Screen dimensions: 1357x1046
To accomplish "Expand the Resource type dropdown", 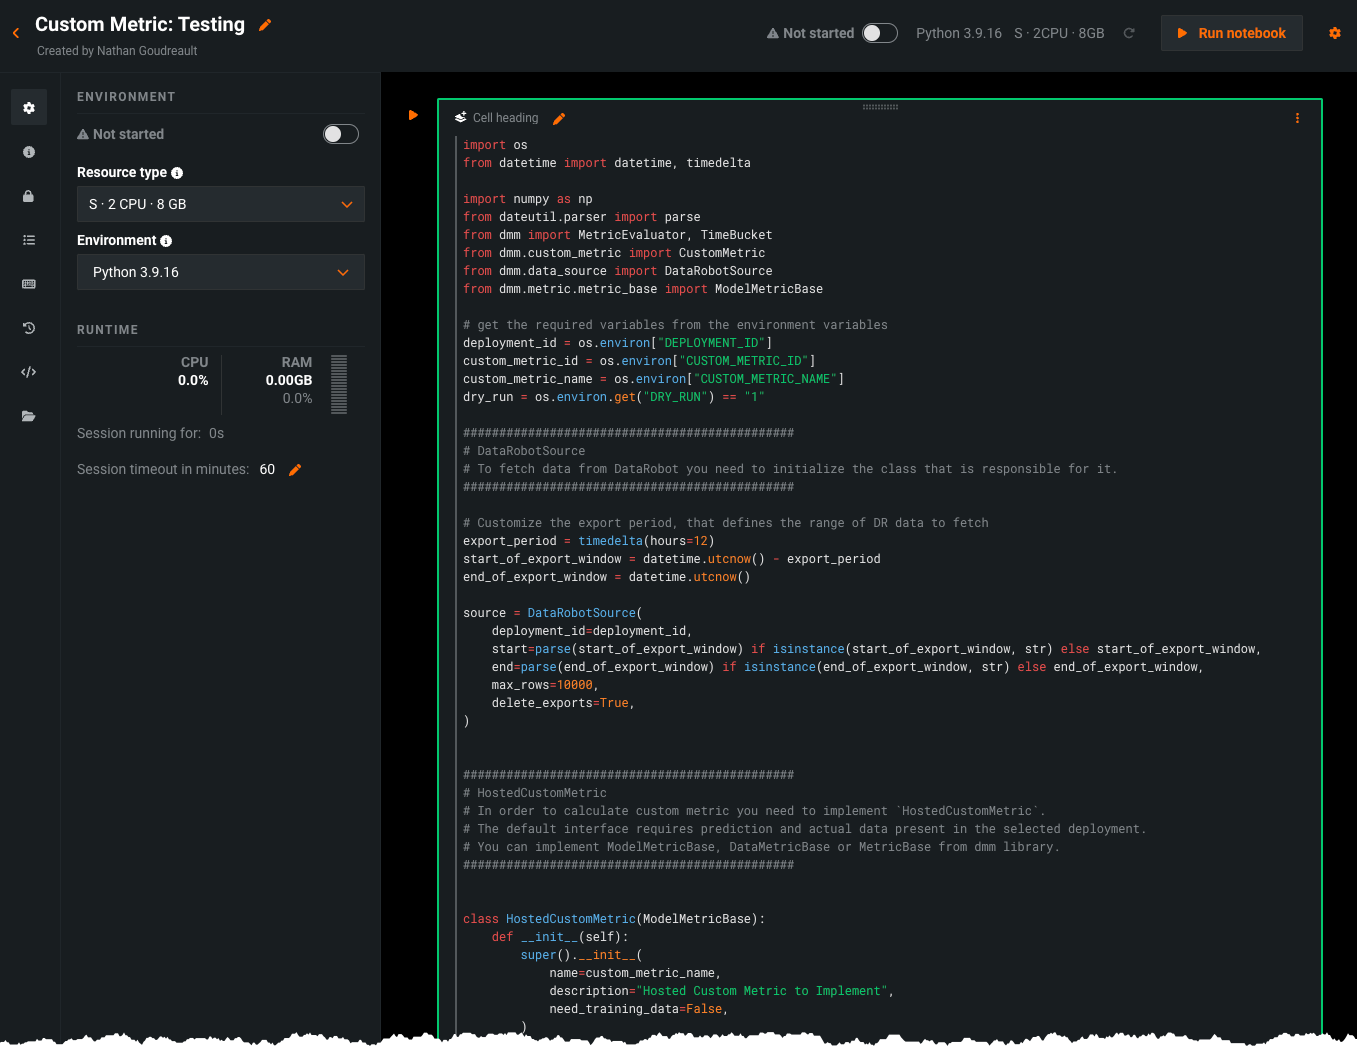I will 220,204.
